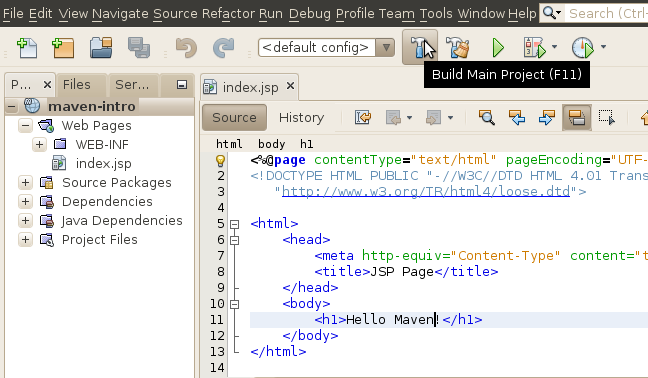Screen dimensions: 648x378
Task: Expand the Java Dependencies node
Action: (x=26, y=220)
